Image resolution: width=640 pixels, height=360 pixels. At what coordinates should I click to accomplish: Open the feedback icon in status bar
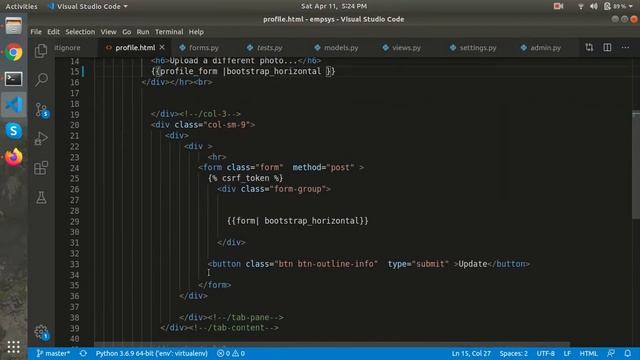point(611,353)
